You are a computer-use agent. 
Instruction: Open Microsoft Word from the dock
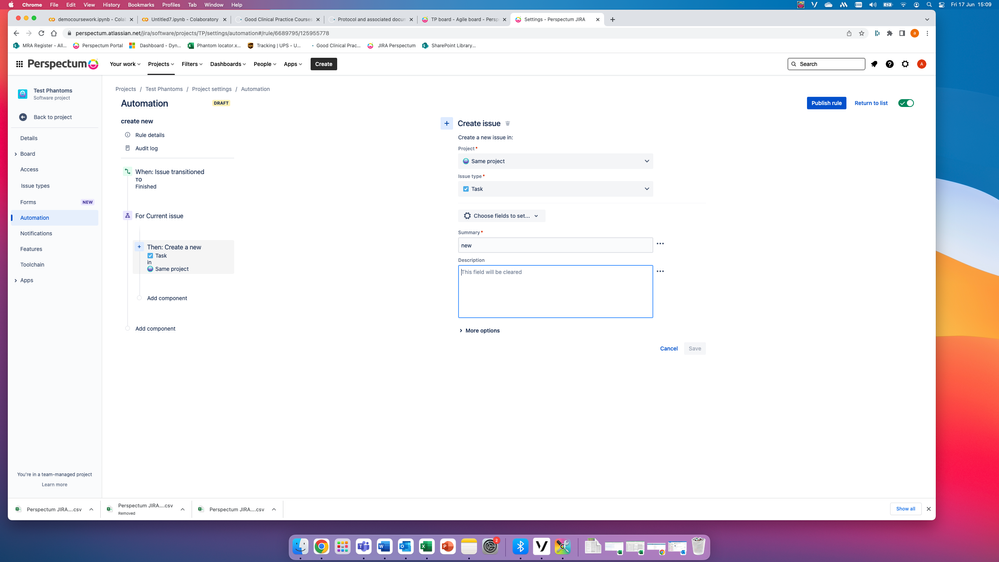tap(384, 546)
